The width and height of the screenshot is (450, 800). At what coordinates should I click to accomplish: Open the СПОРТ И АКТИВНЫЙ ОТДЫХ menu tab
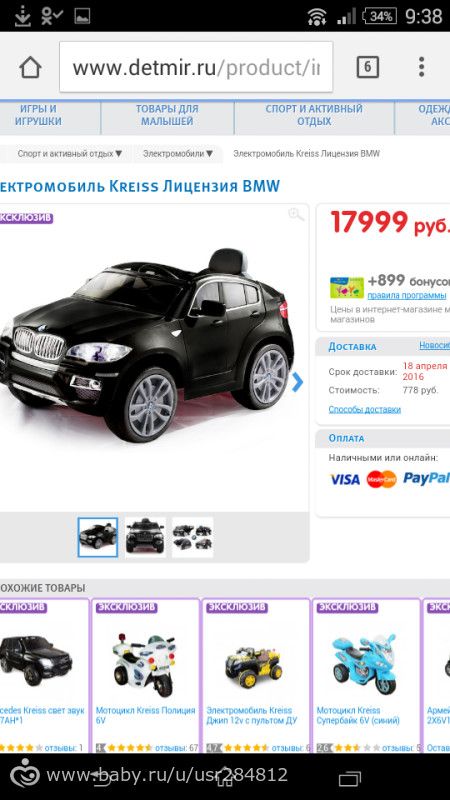tap(314, 115)
